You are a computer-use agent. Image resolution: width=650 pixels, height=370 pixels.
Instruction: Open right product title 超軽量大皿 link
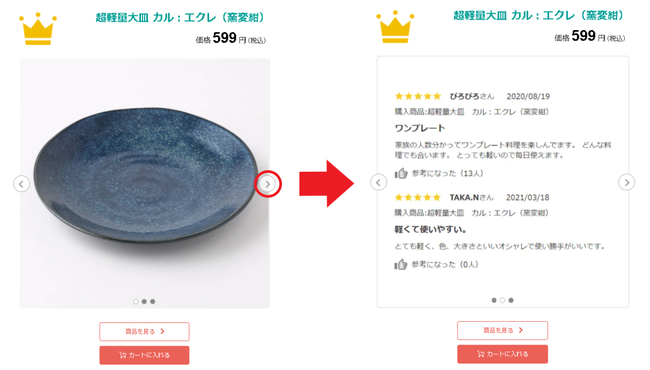(538, 15)
